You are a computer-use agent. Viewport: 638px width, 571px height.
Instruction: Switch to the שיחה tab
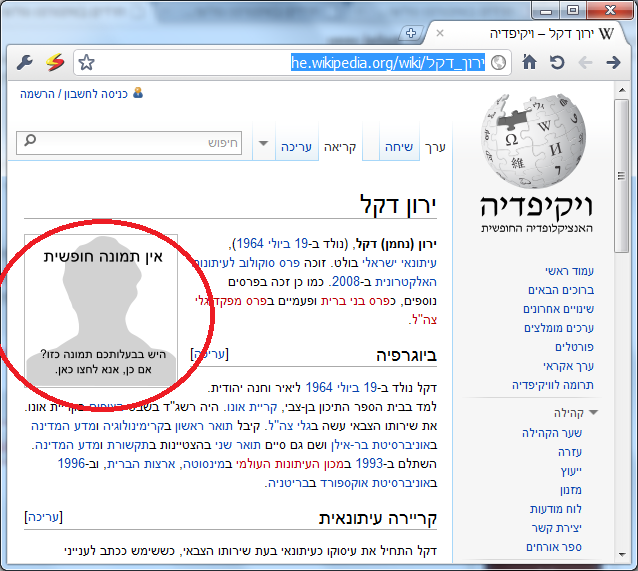tap(399, 147)
